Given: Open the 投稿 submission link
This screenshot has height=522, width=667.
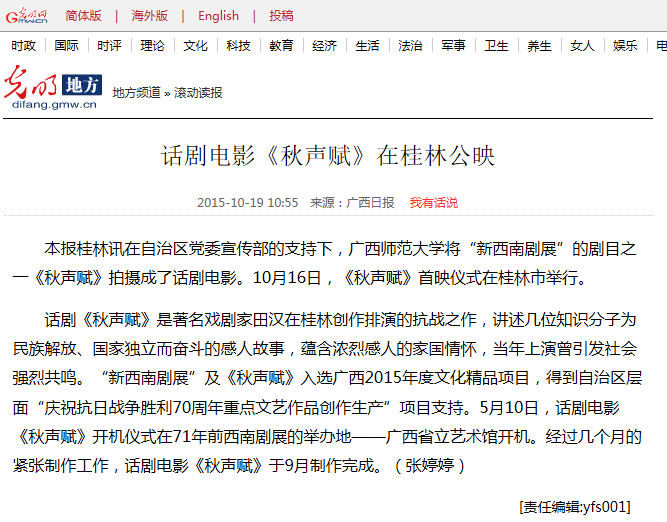Looking at the screenshot, I should click(x=281, y=16).
